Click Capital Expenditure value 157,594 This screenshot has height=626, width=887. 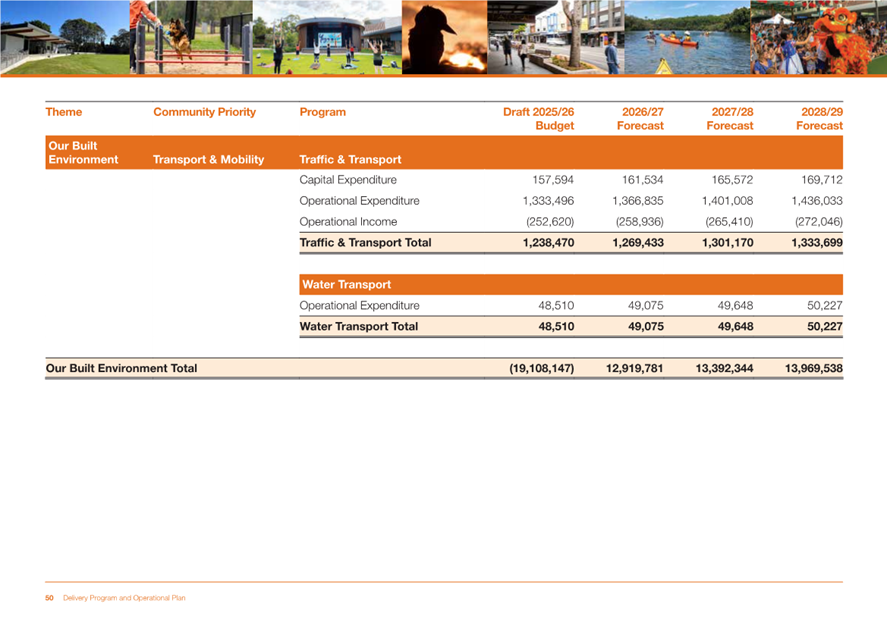click(x=553, y=180)
